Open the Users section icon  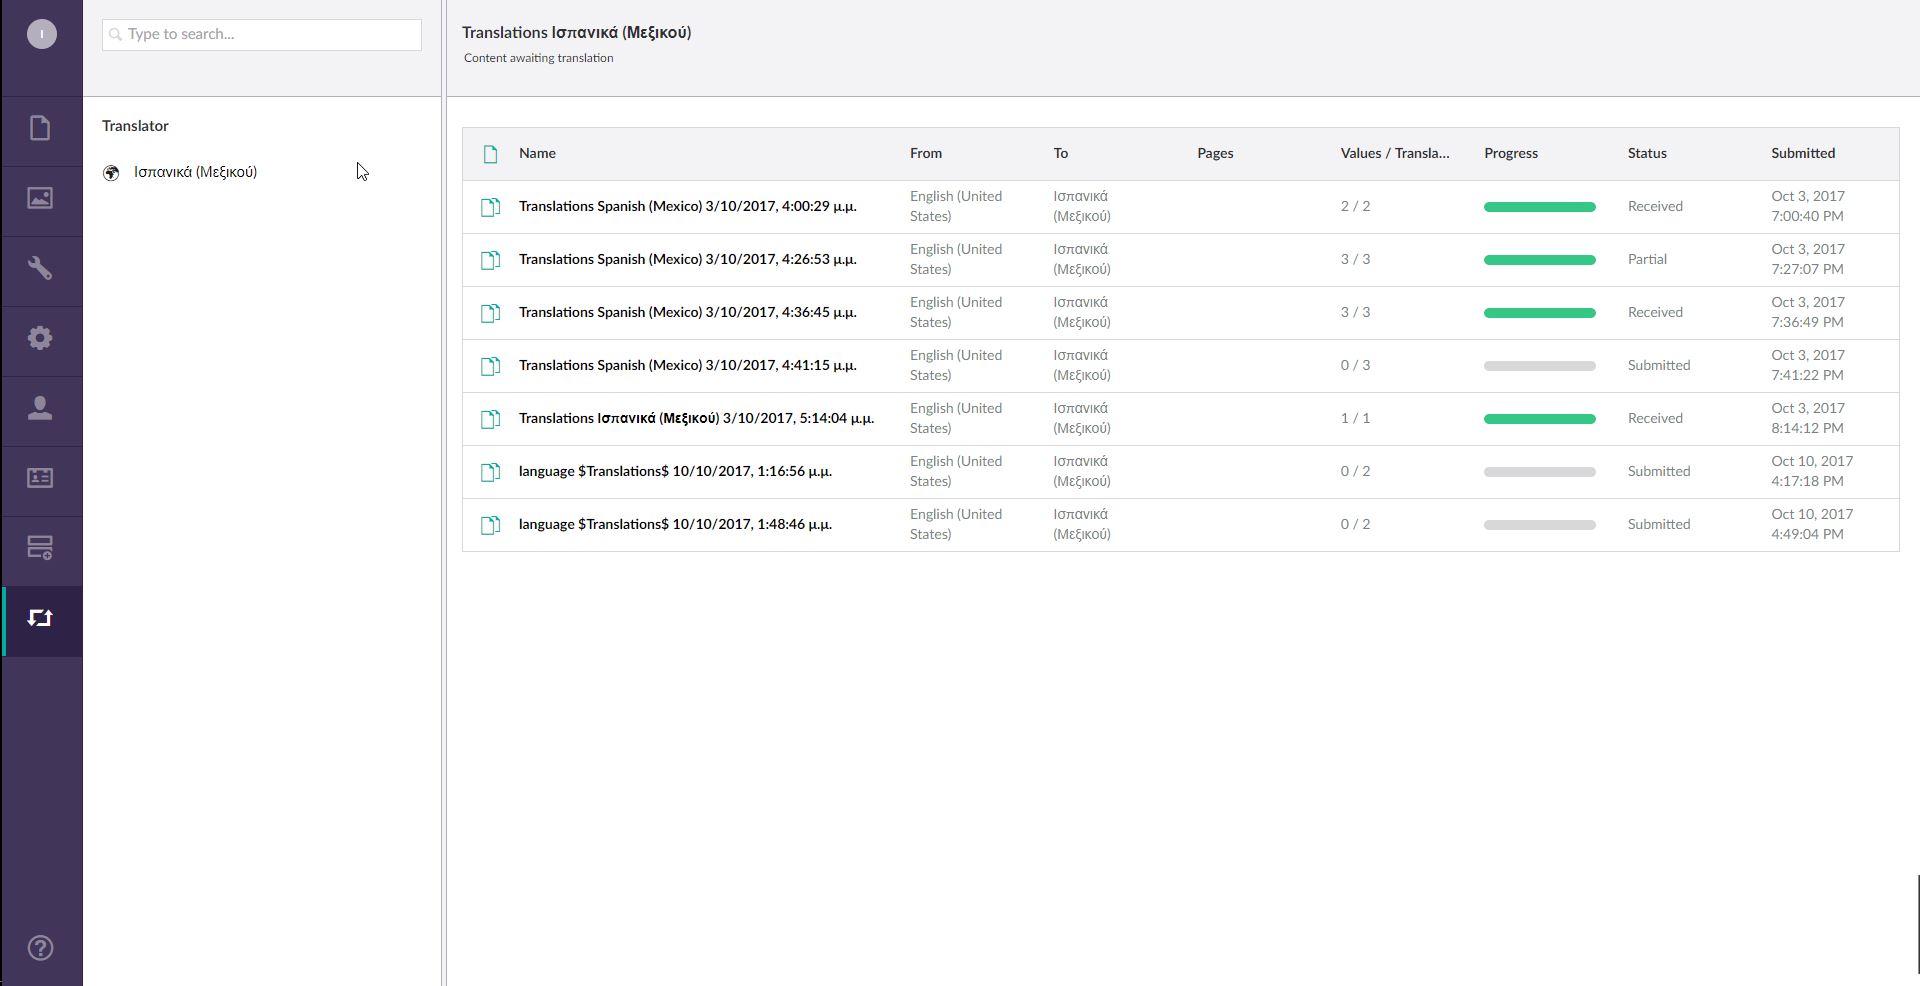(40, 408)
